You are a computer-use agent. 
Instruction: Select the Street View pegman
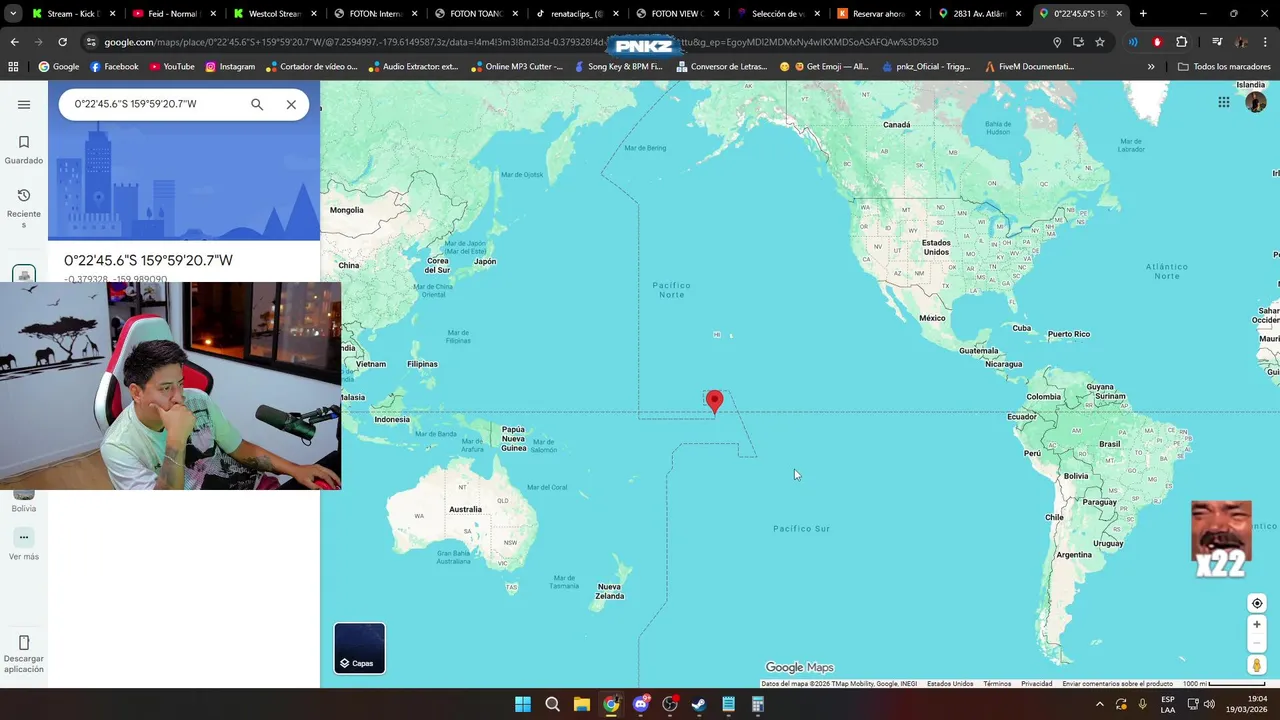[x=1257, y=665]
